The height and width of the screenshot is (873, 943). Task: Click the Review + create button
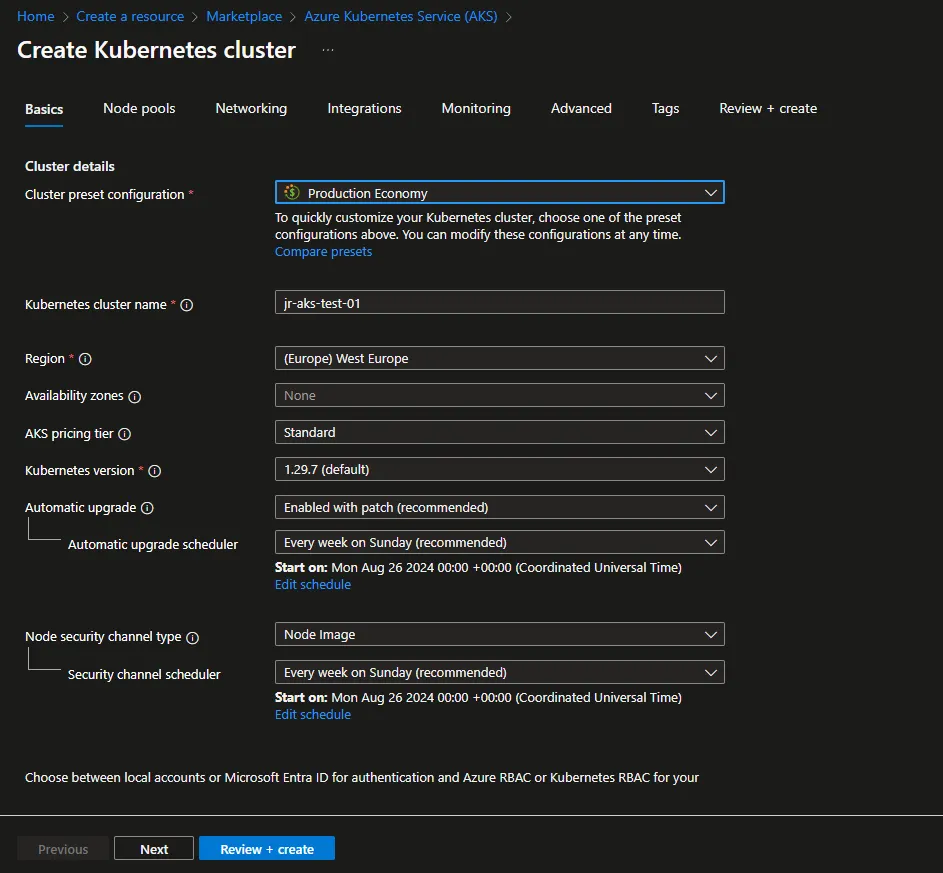click(266, 847)
